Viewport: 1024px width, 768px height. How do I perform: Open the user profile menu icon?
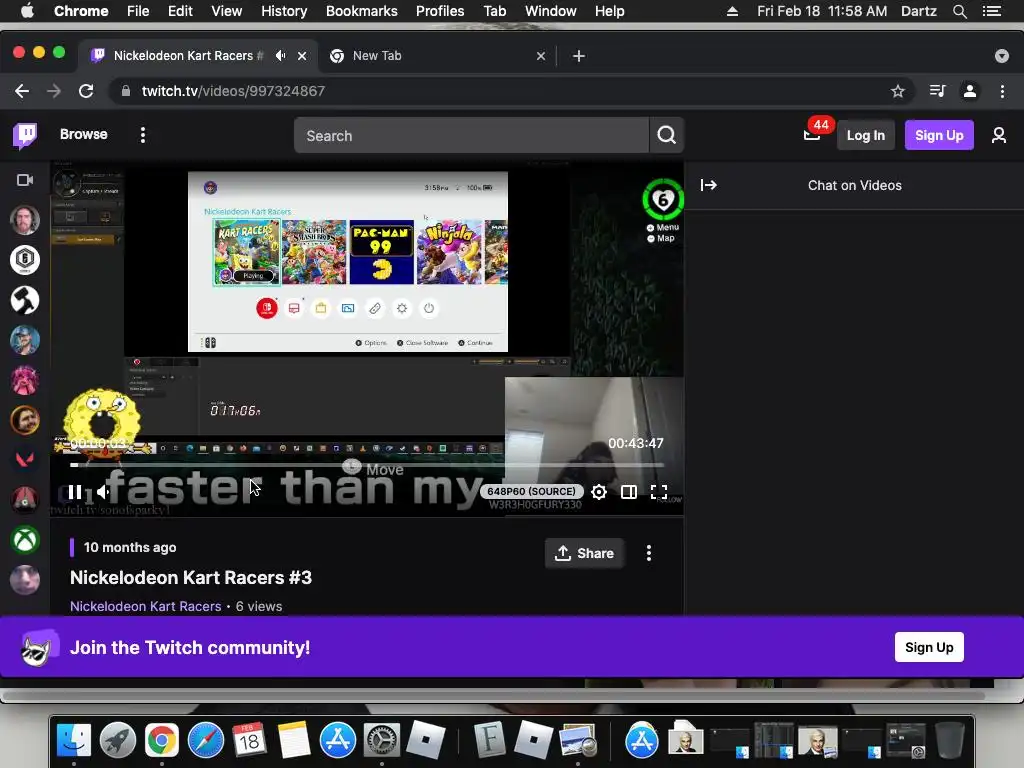(x=999, y=135)
